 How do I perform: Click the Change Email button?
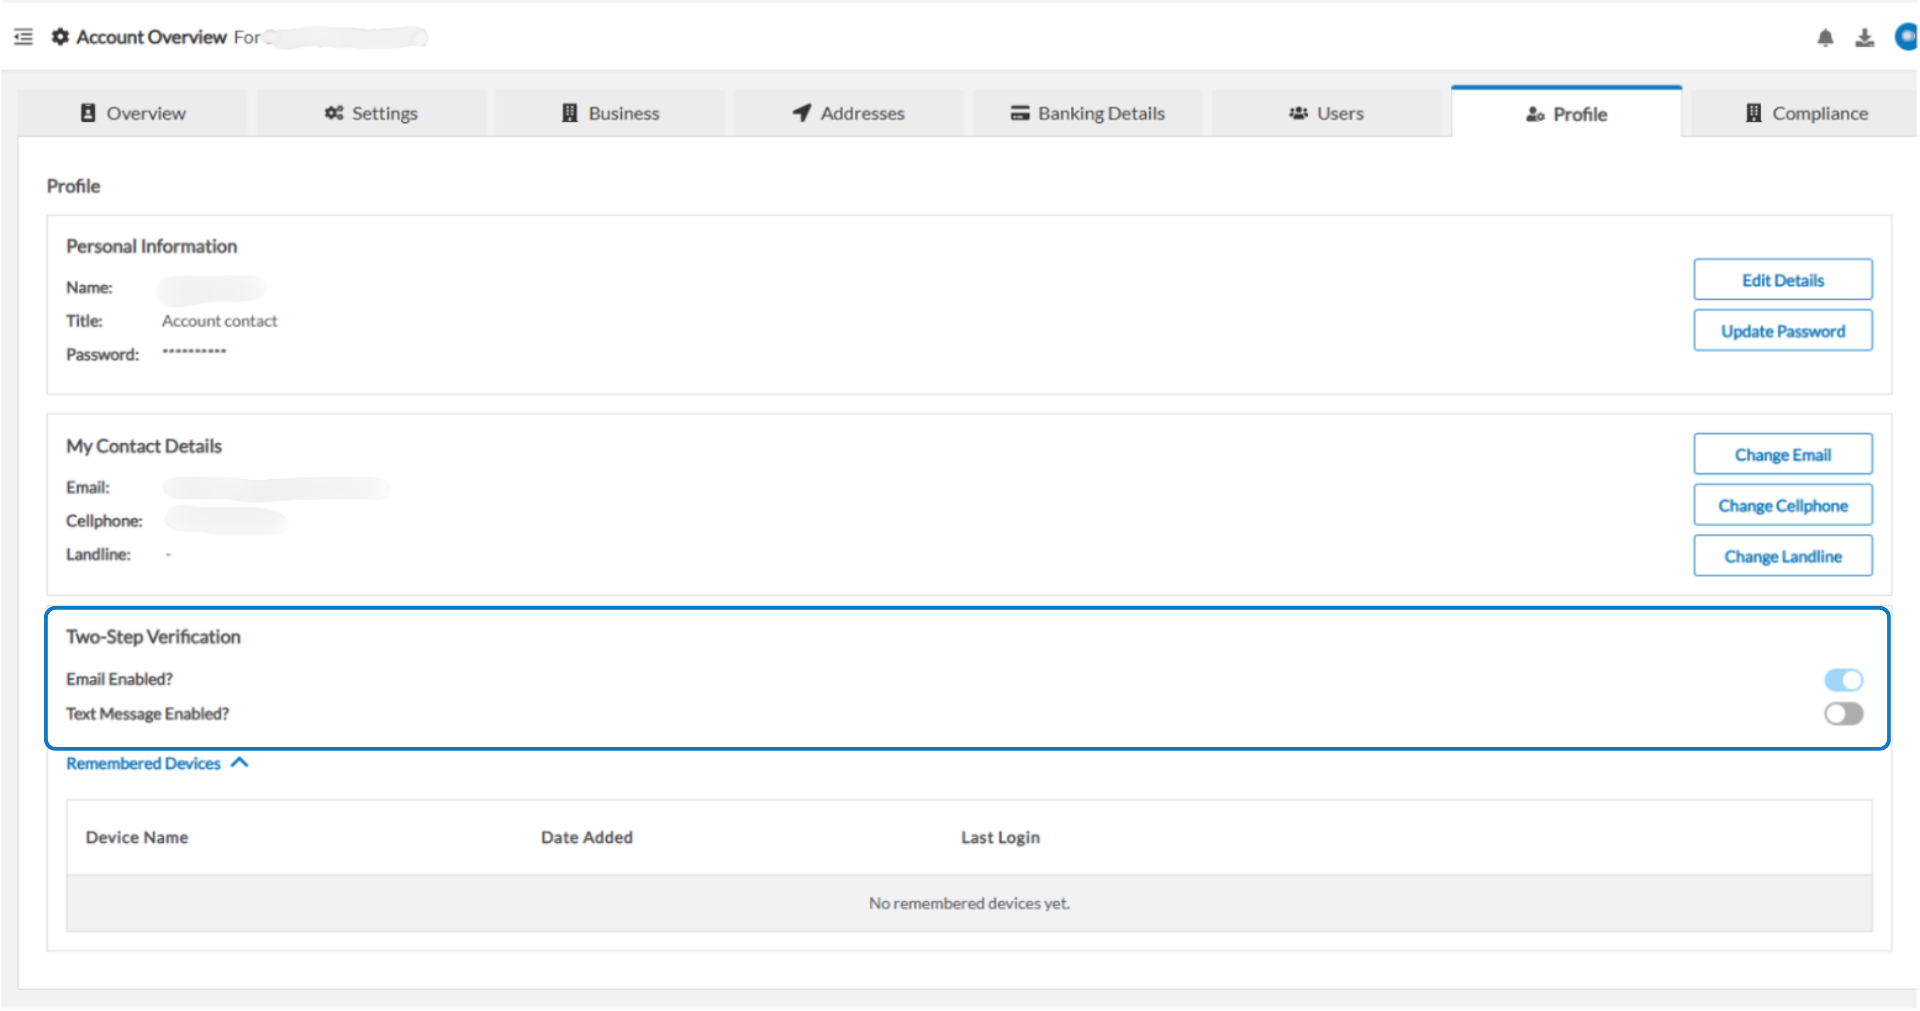coord(1783,455)
